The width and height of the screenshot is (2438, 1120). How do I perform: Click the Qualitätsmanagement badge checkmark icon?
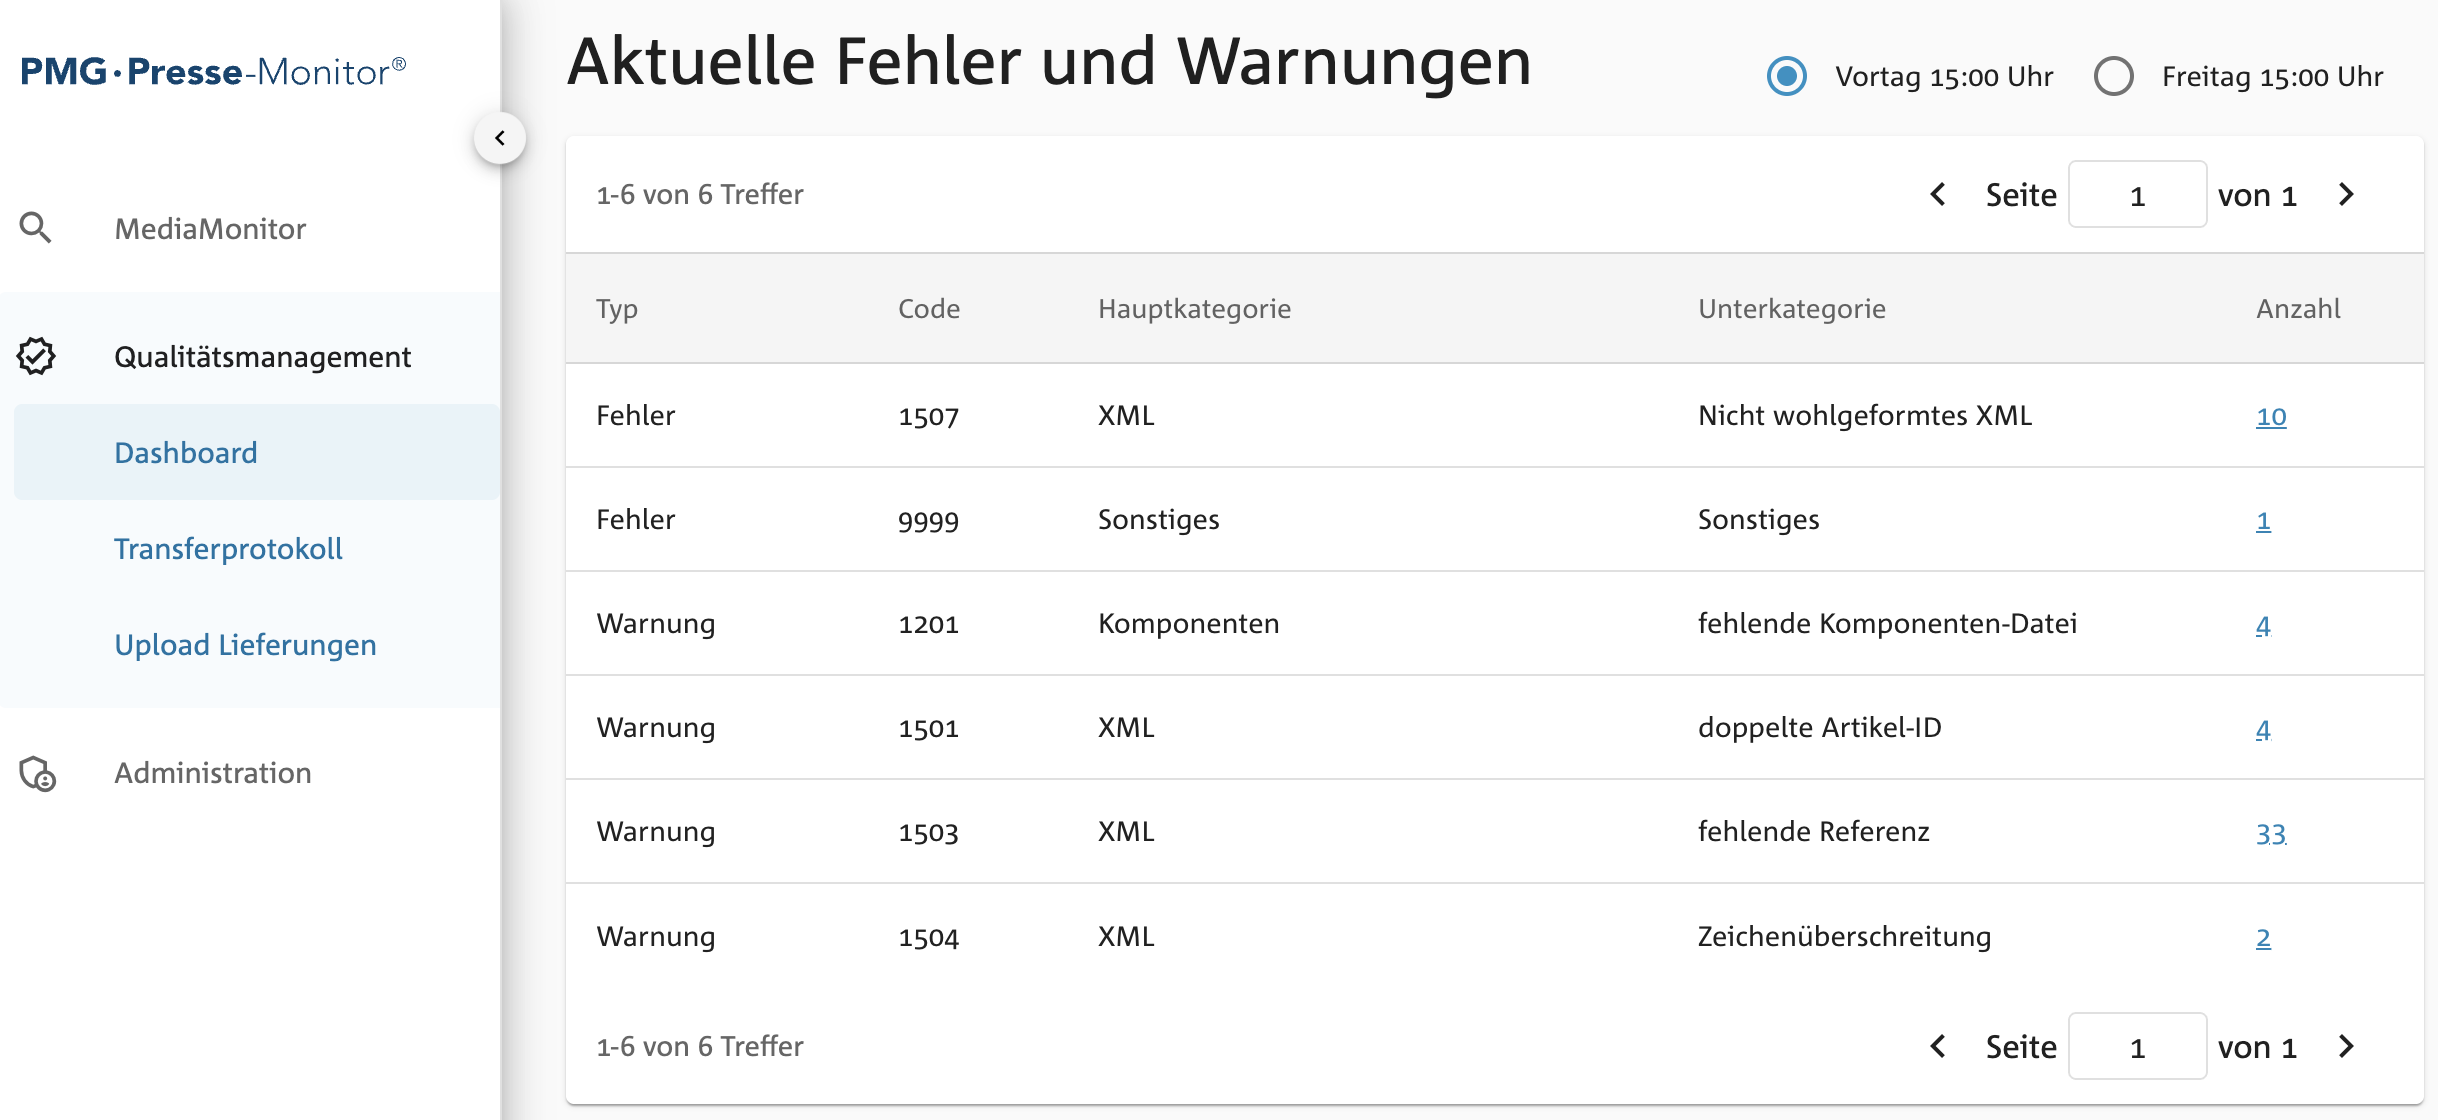pos(36,356)
